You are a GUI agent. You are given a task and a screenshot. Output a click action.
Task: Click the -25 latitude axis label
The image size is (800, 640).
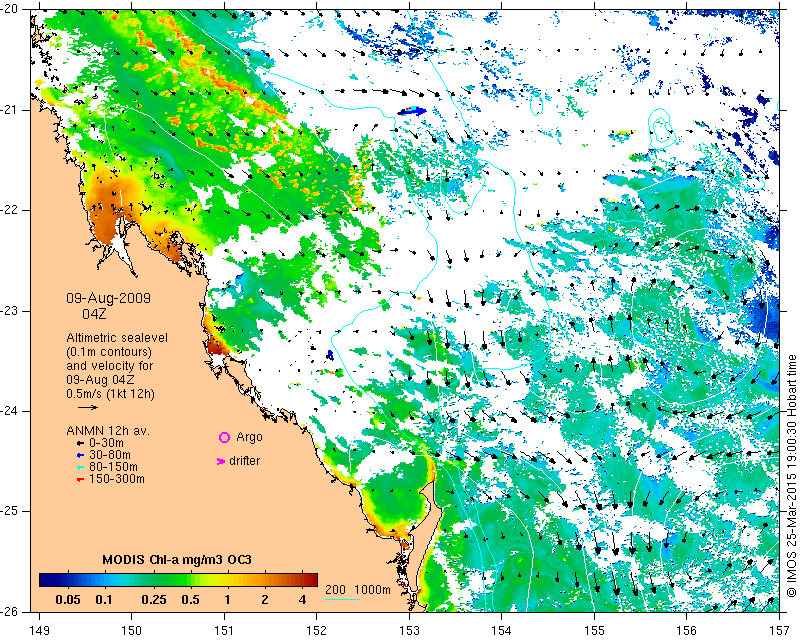point(10,511)
